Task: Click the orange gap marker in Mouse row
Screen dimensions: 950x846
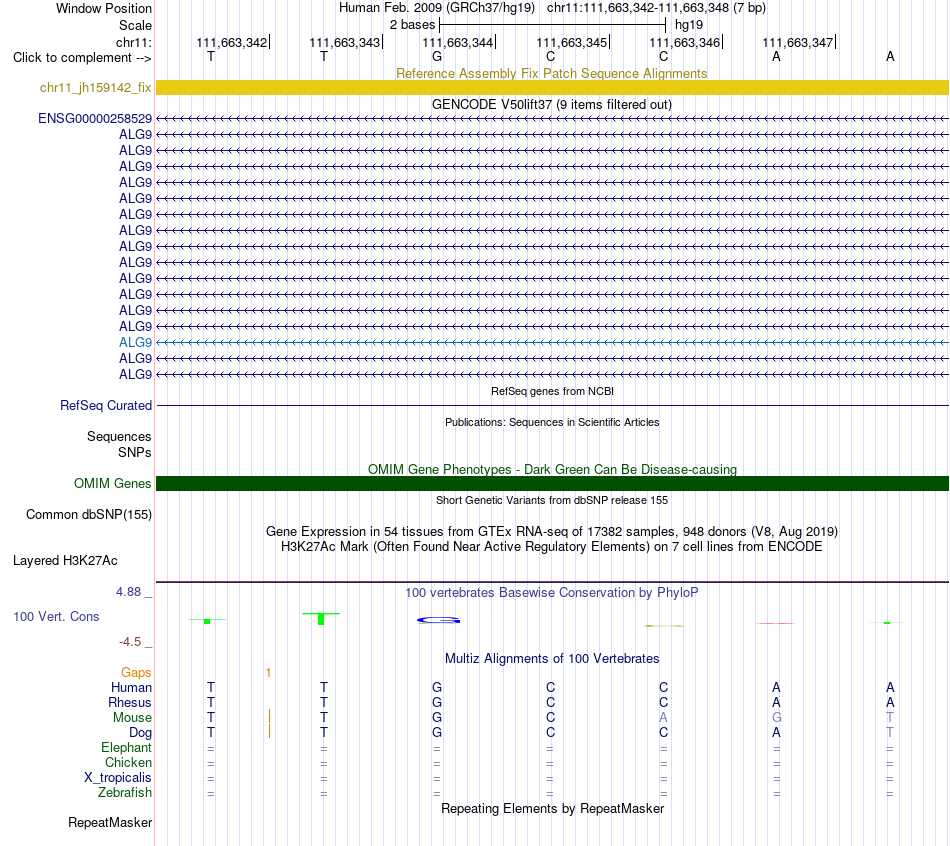Action: (x=269, y=717)
